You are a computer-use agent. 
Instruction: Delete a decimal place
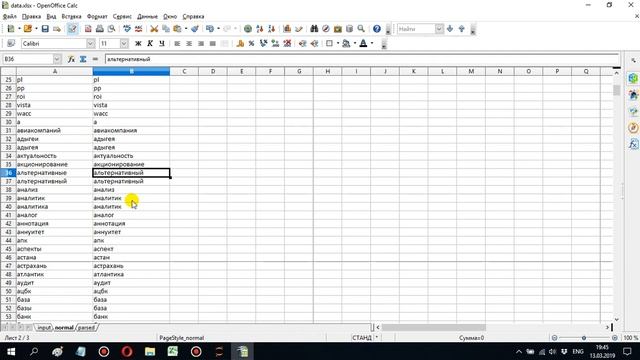pyautogui.click(x=287, y=44)
